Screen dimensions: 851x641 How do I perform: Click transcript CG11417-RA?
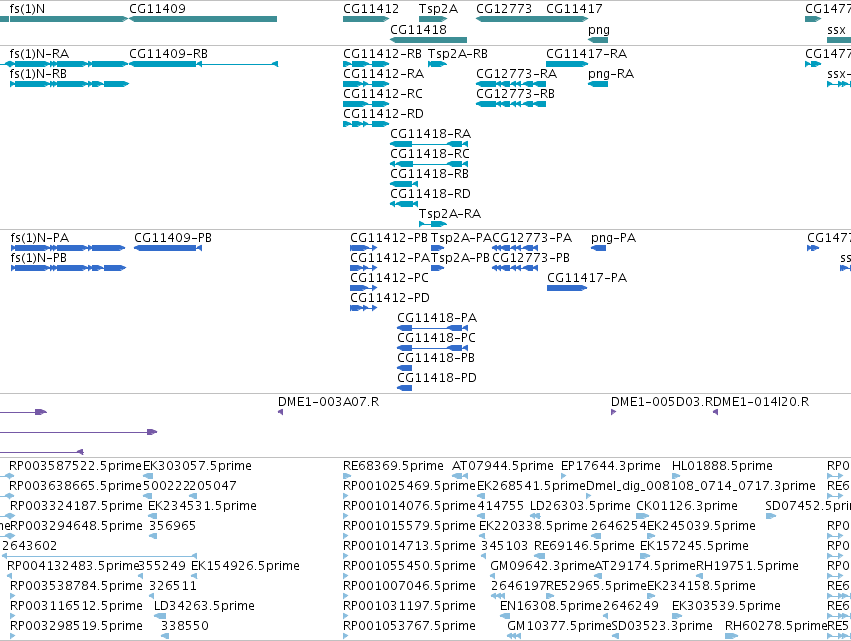tap(586, 54)
